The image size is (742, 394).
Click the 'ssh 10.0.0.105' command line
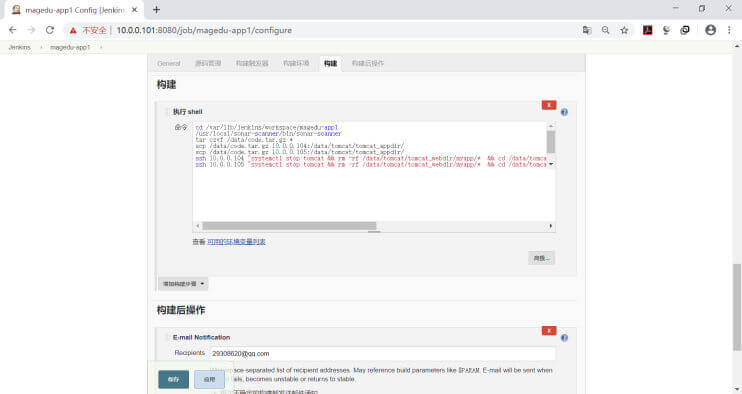tap(371, 165)
